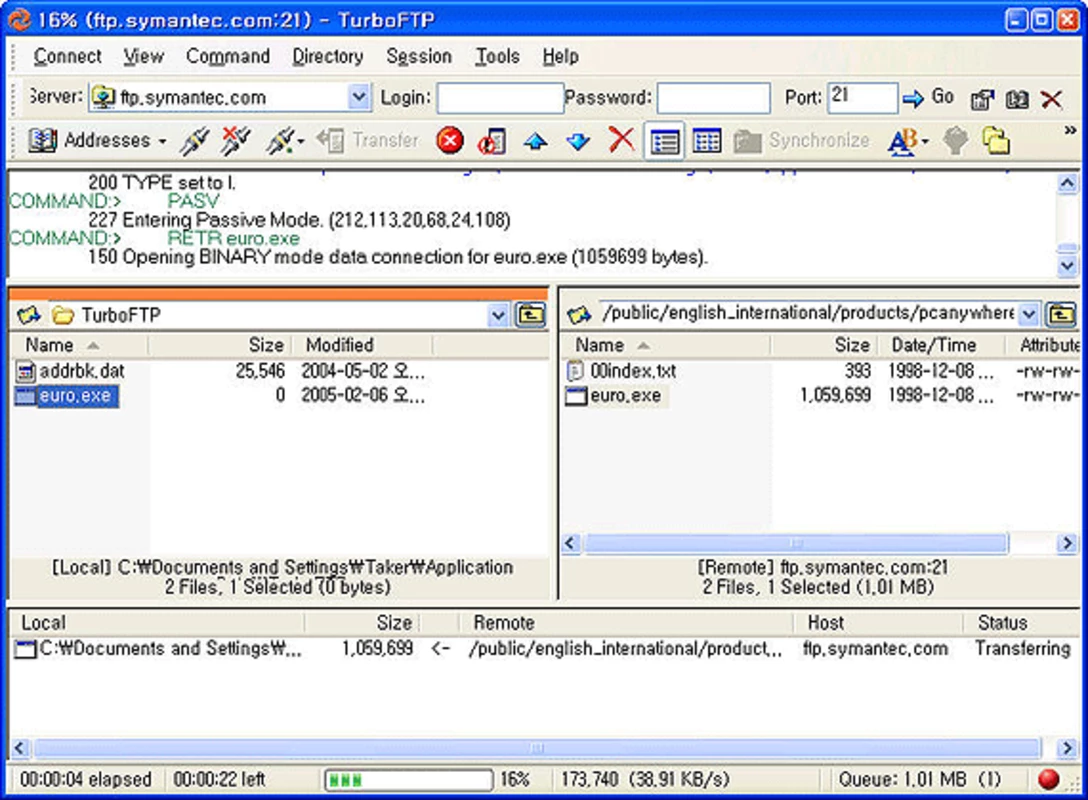1088x800 pixels.
Task: Click the blue upload arrow icon
Action: (535, 142)
